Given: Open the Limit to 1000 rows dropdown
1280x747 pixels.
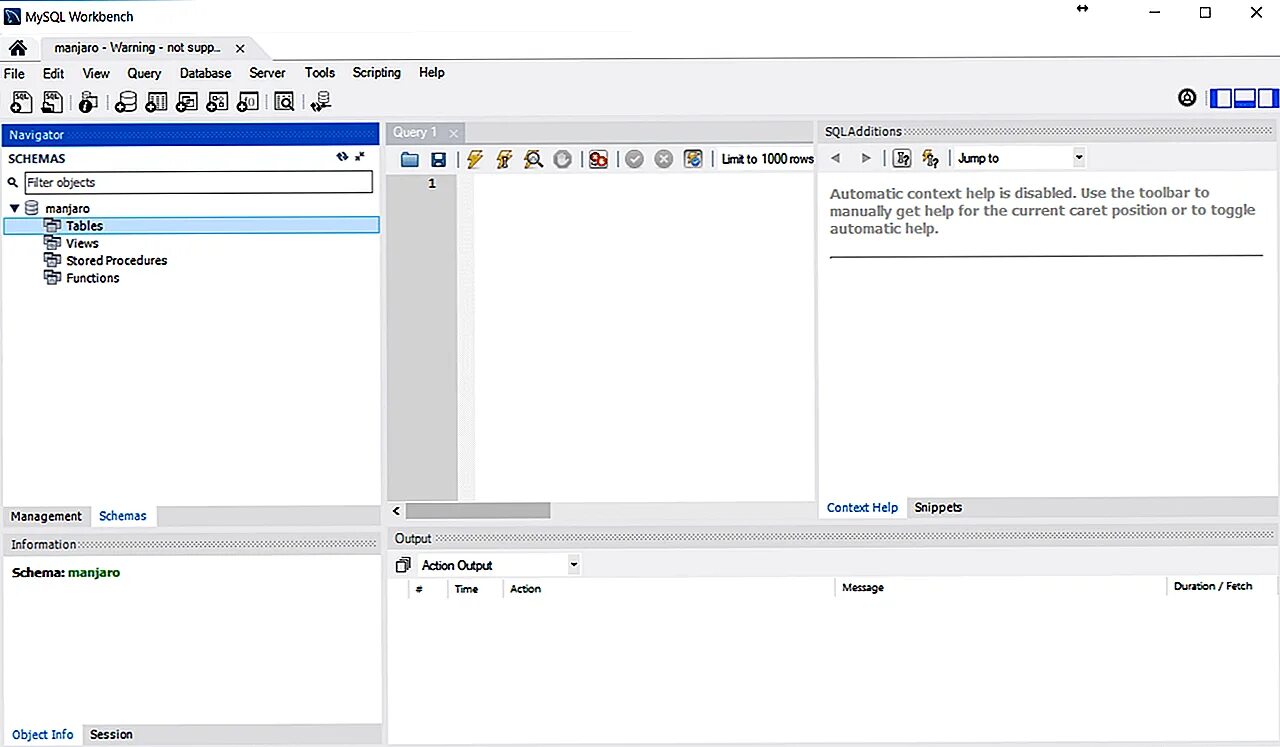Looking at the screenshot, I should click(x=767, y=159).
